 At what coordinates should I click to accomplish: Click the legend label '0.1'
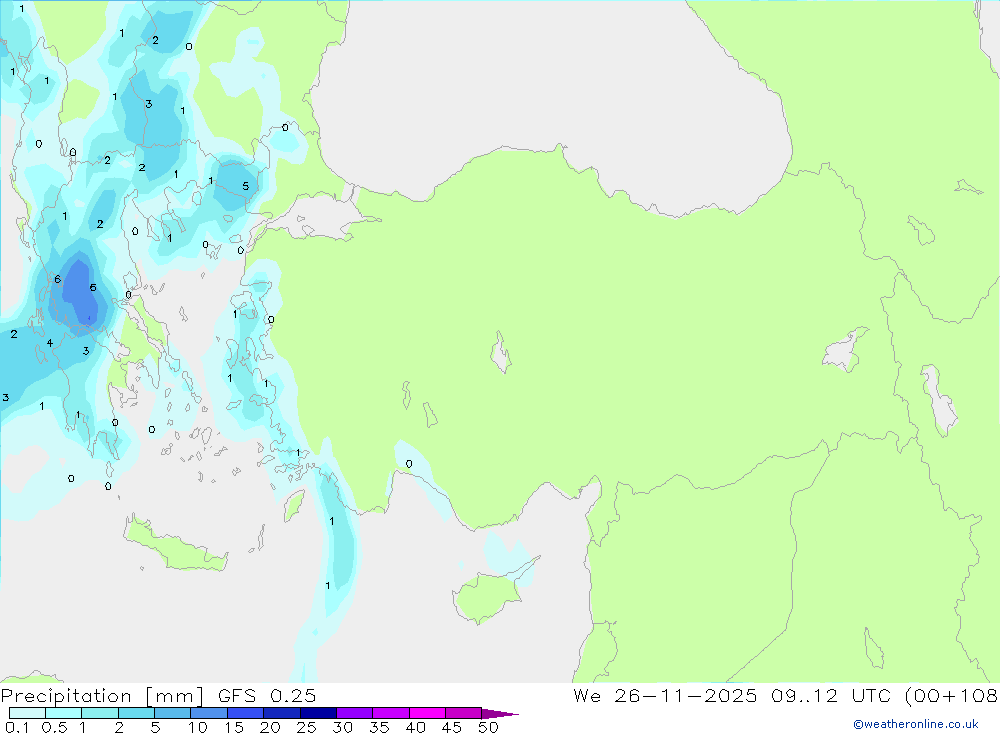tap(17, 727)
